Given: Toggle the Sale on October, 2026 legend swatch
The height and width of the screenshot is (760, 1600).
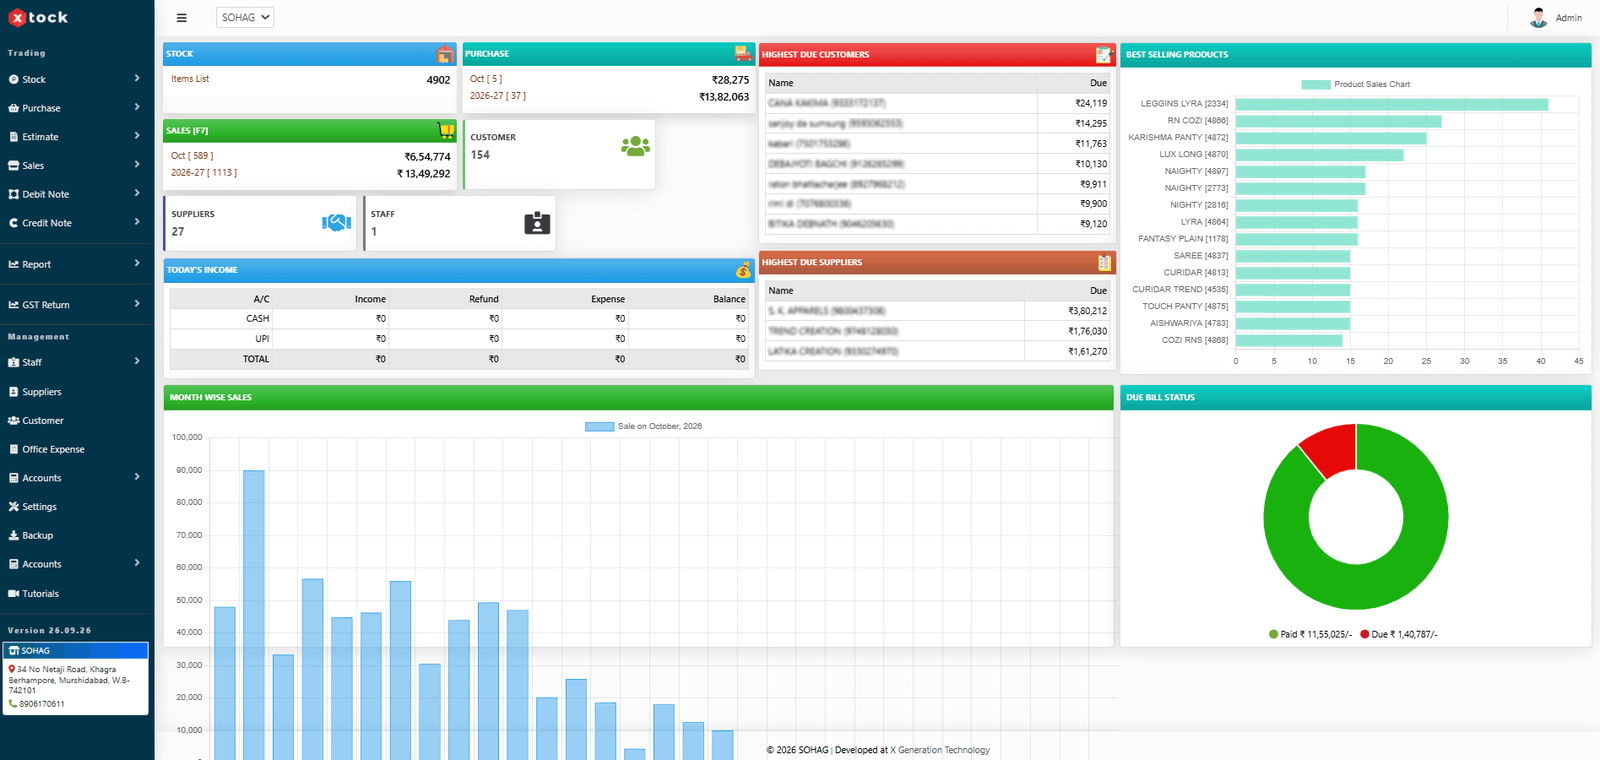Looking at the screenshot, I should pyautogui.click(x=600, y=427).
